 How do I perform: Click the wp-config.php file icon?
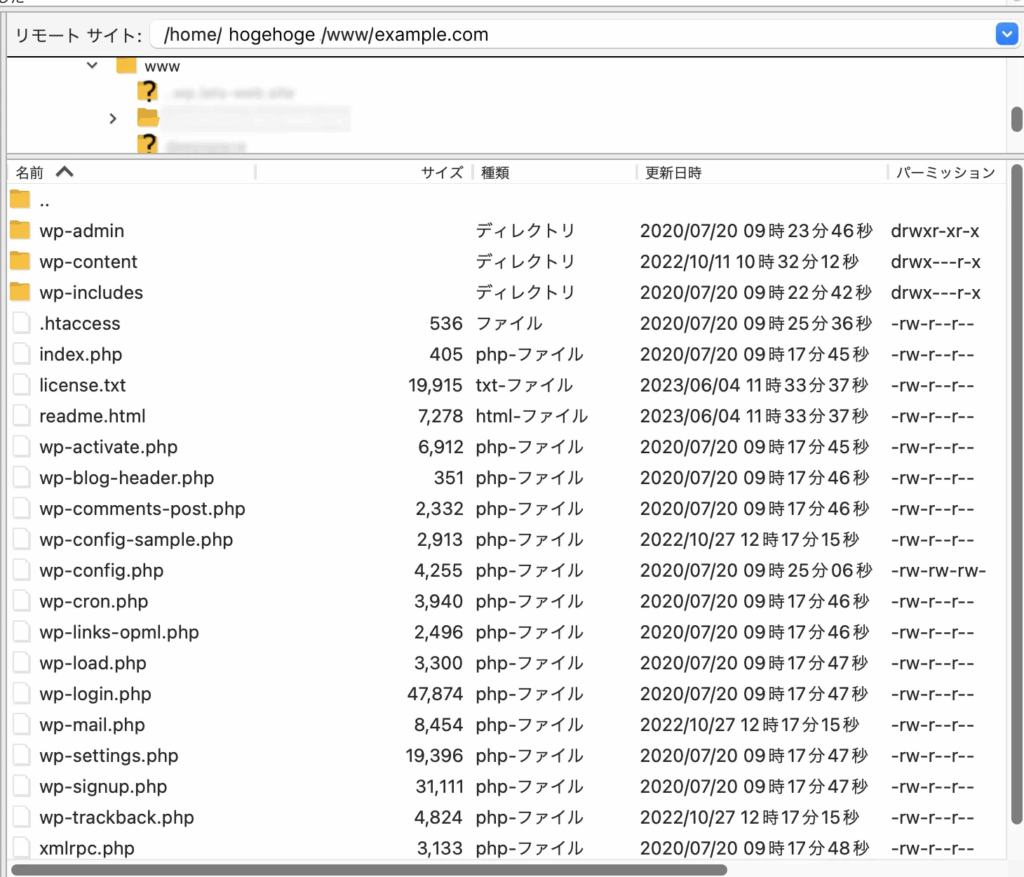point(22,570)
